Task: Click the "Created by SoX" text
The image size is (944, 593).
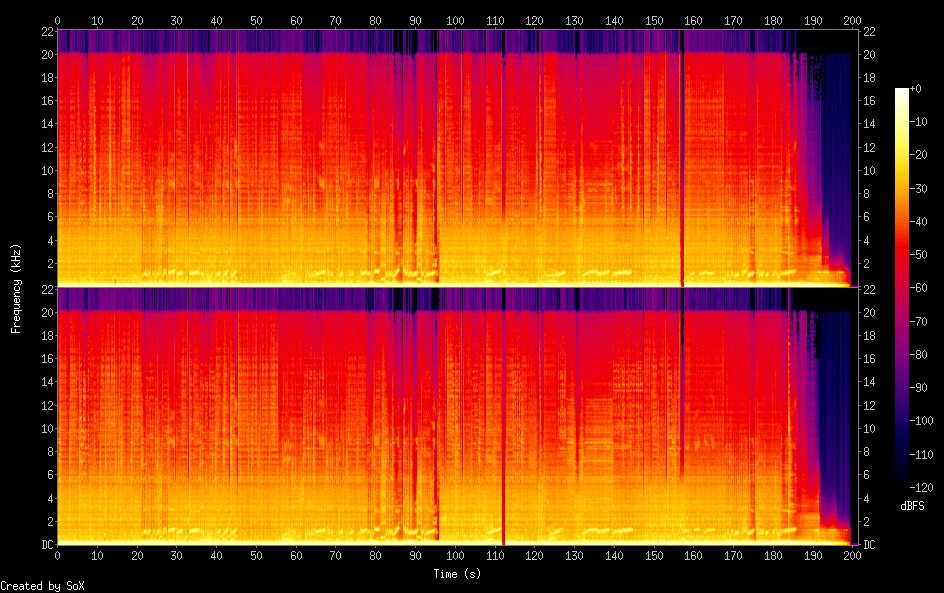Action: pos(42,586)
